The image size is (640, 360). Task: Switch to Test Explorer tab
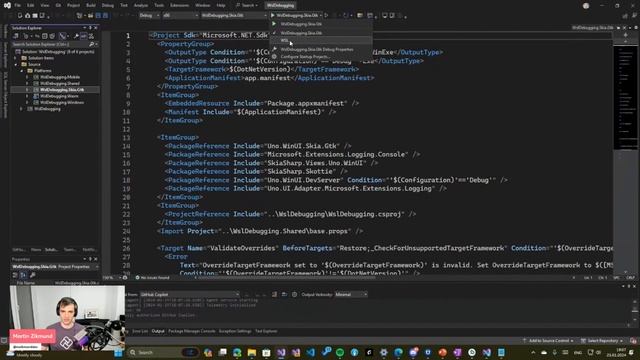pos(266,331)
